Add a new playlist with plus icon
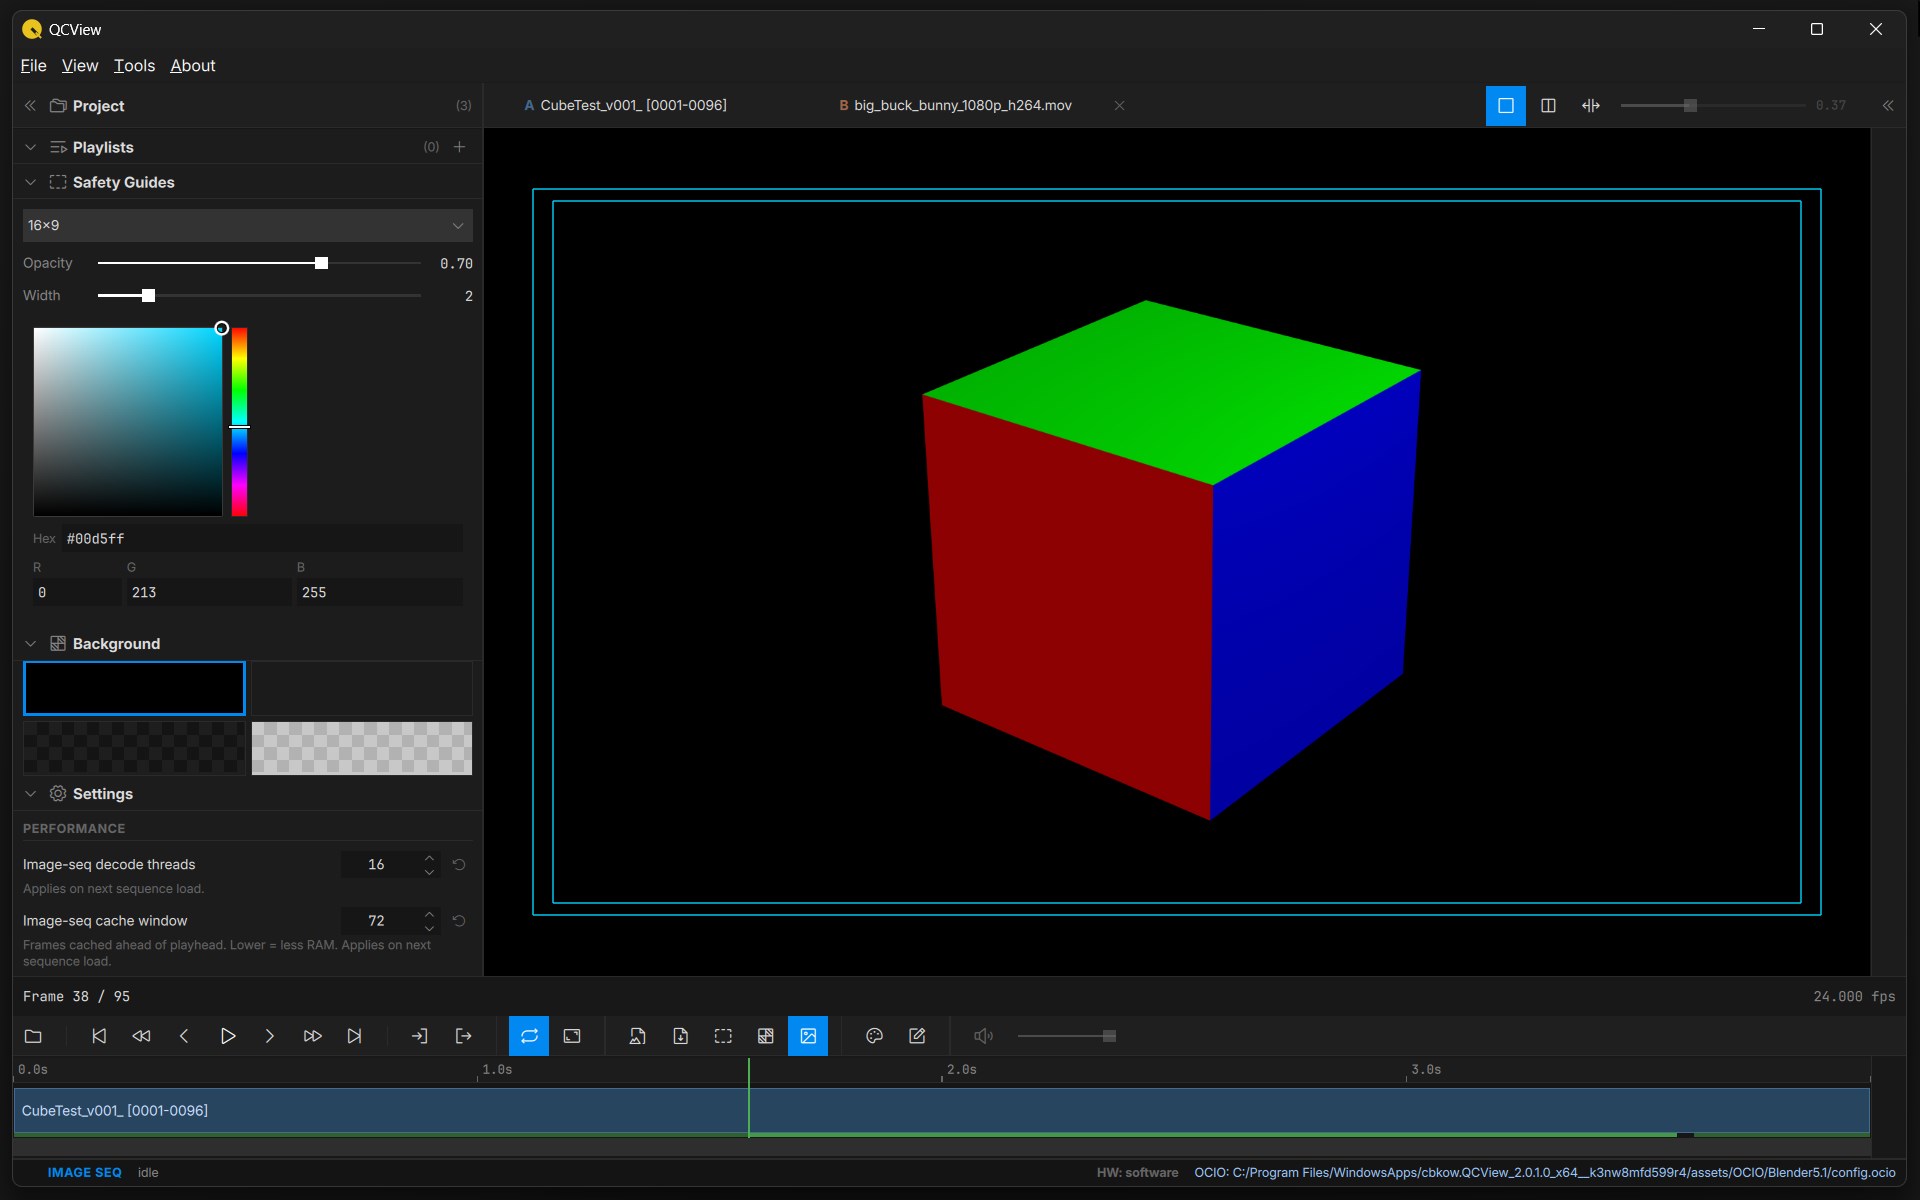The width and height of the screenshot is (1920, 1200). (460, 147)
